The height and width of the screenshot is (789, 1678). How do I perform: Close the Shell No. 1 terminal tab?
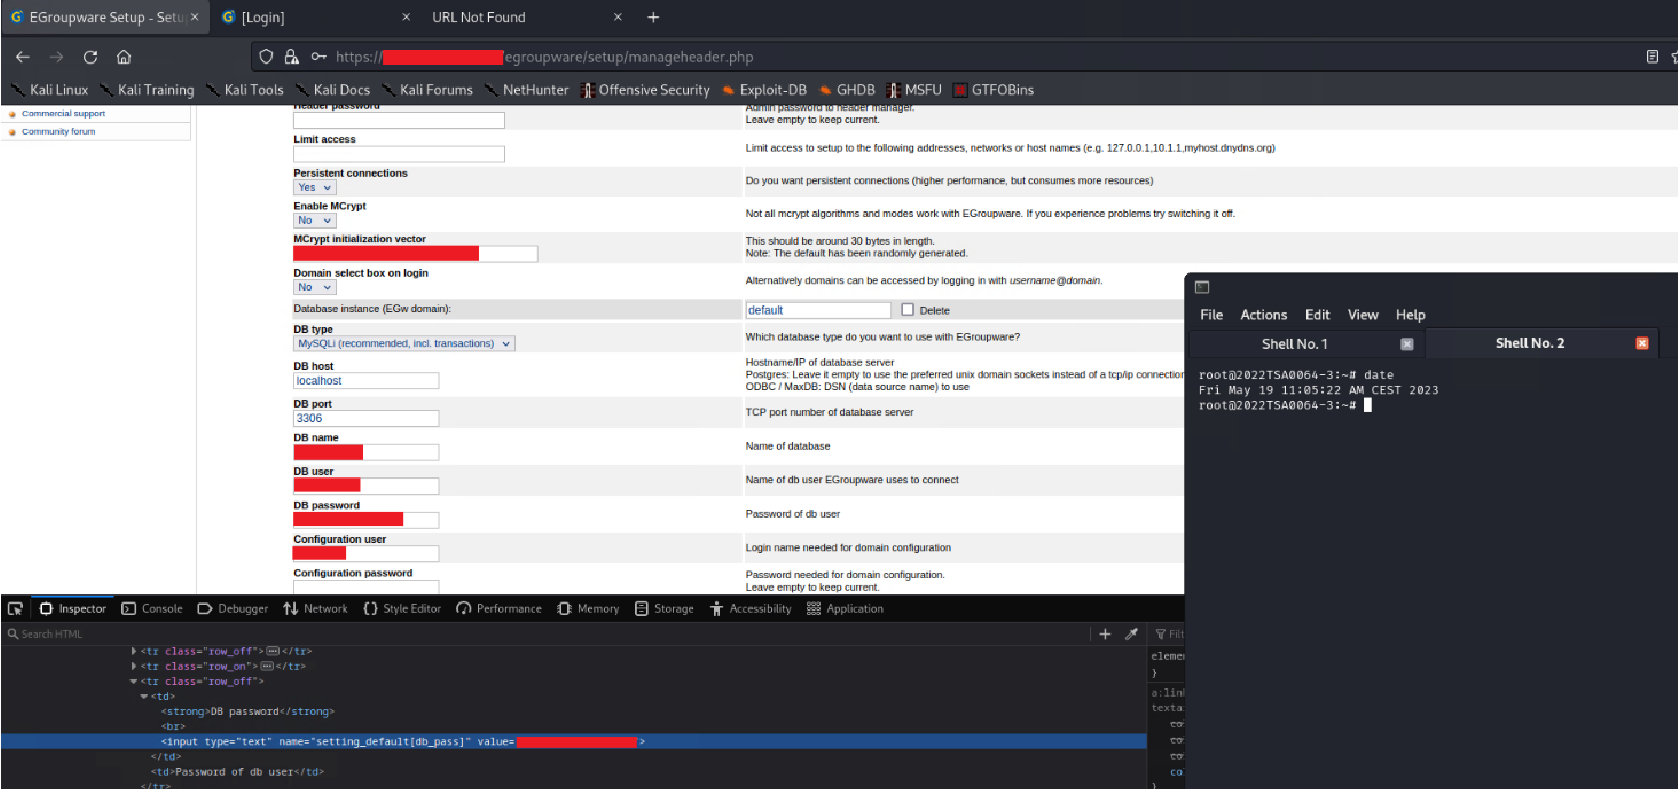[1406, 344]
